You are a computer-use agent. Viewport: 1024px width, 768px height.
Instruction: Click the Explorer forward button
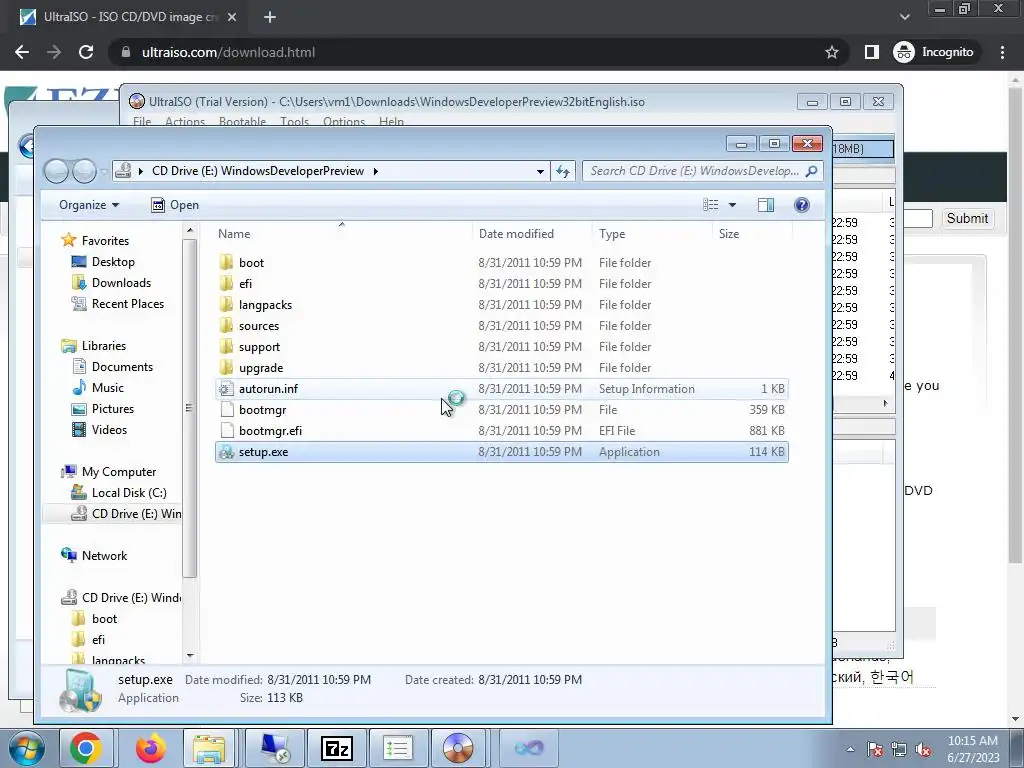[x=84, y=171]
